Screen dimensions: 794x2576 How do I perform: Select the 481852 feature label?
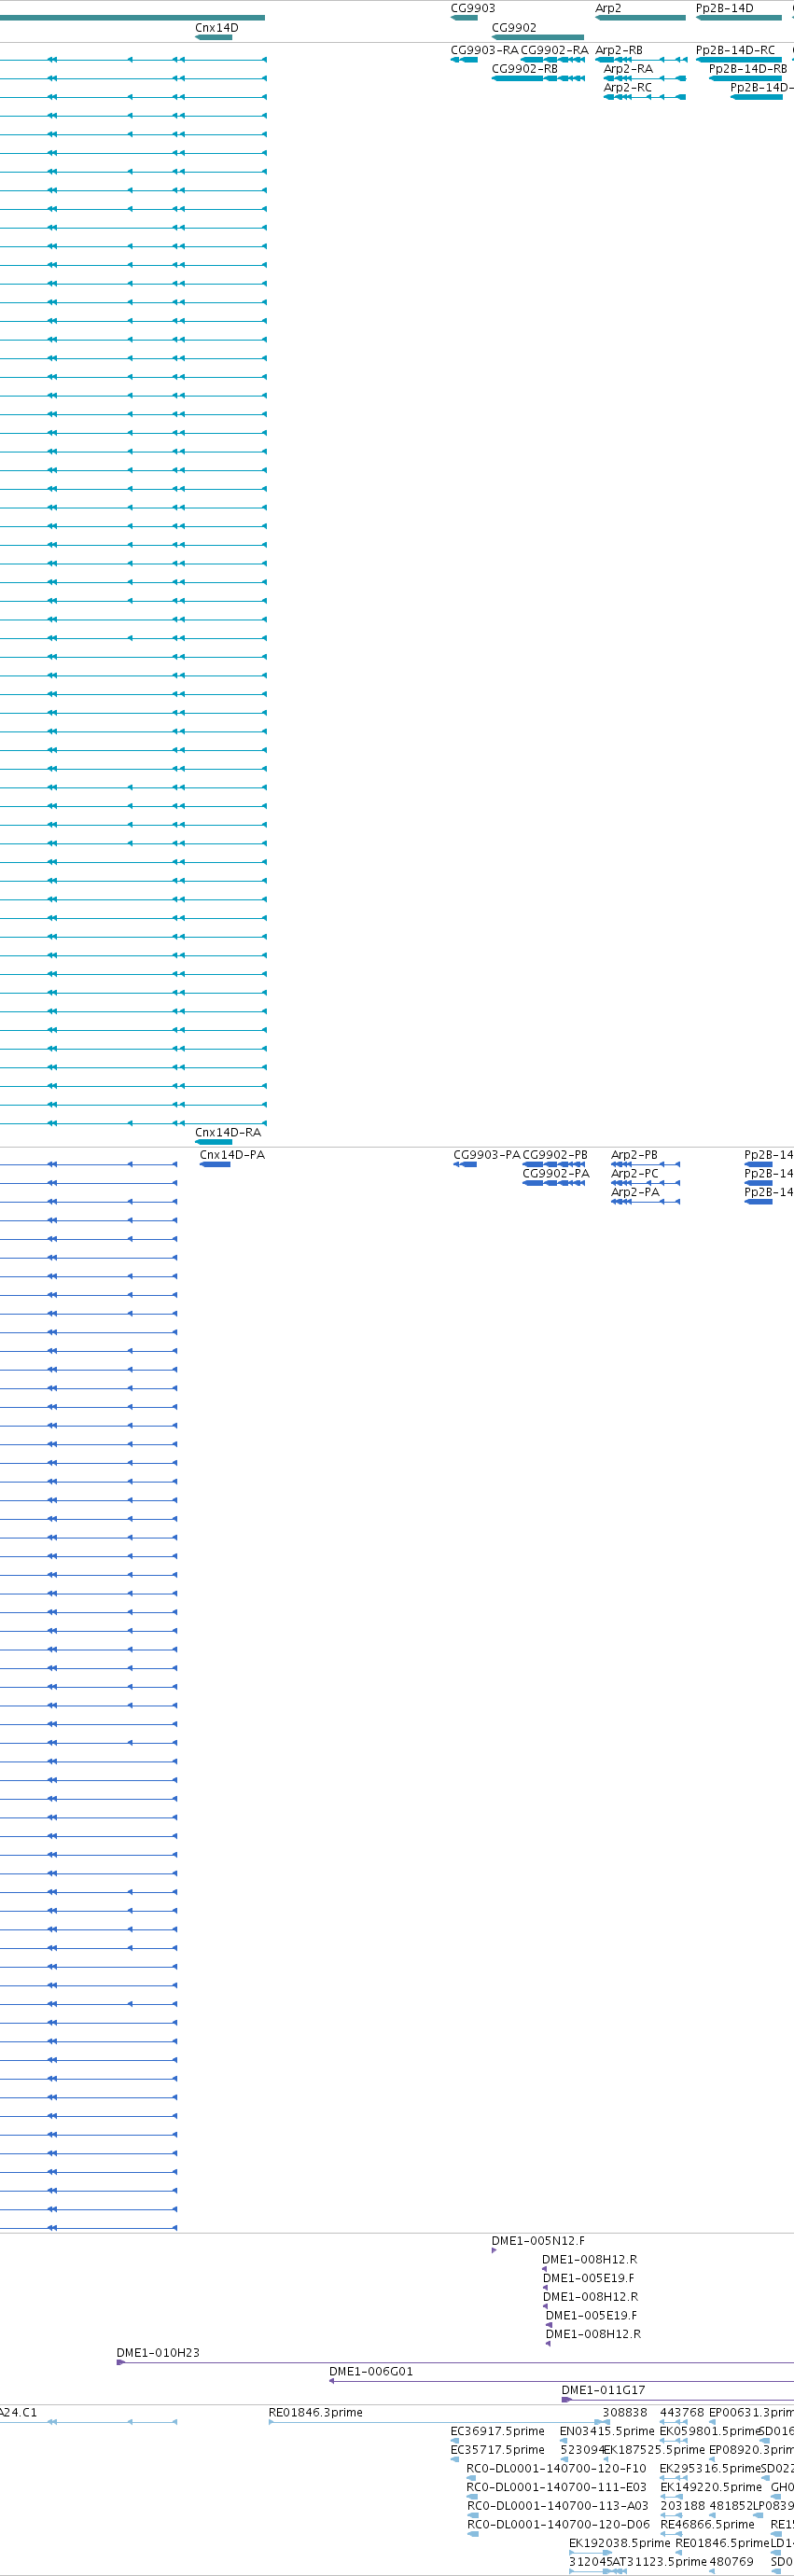[731, 2506]
